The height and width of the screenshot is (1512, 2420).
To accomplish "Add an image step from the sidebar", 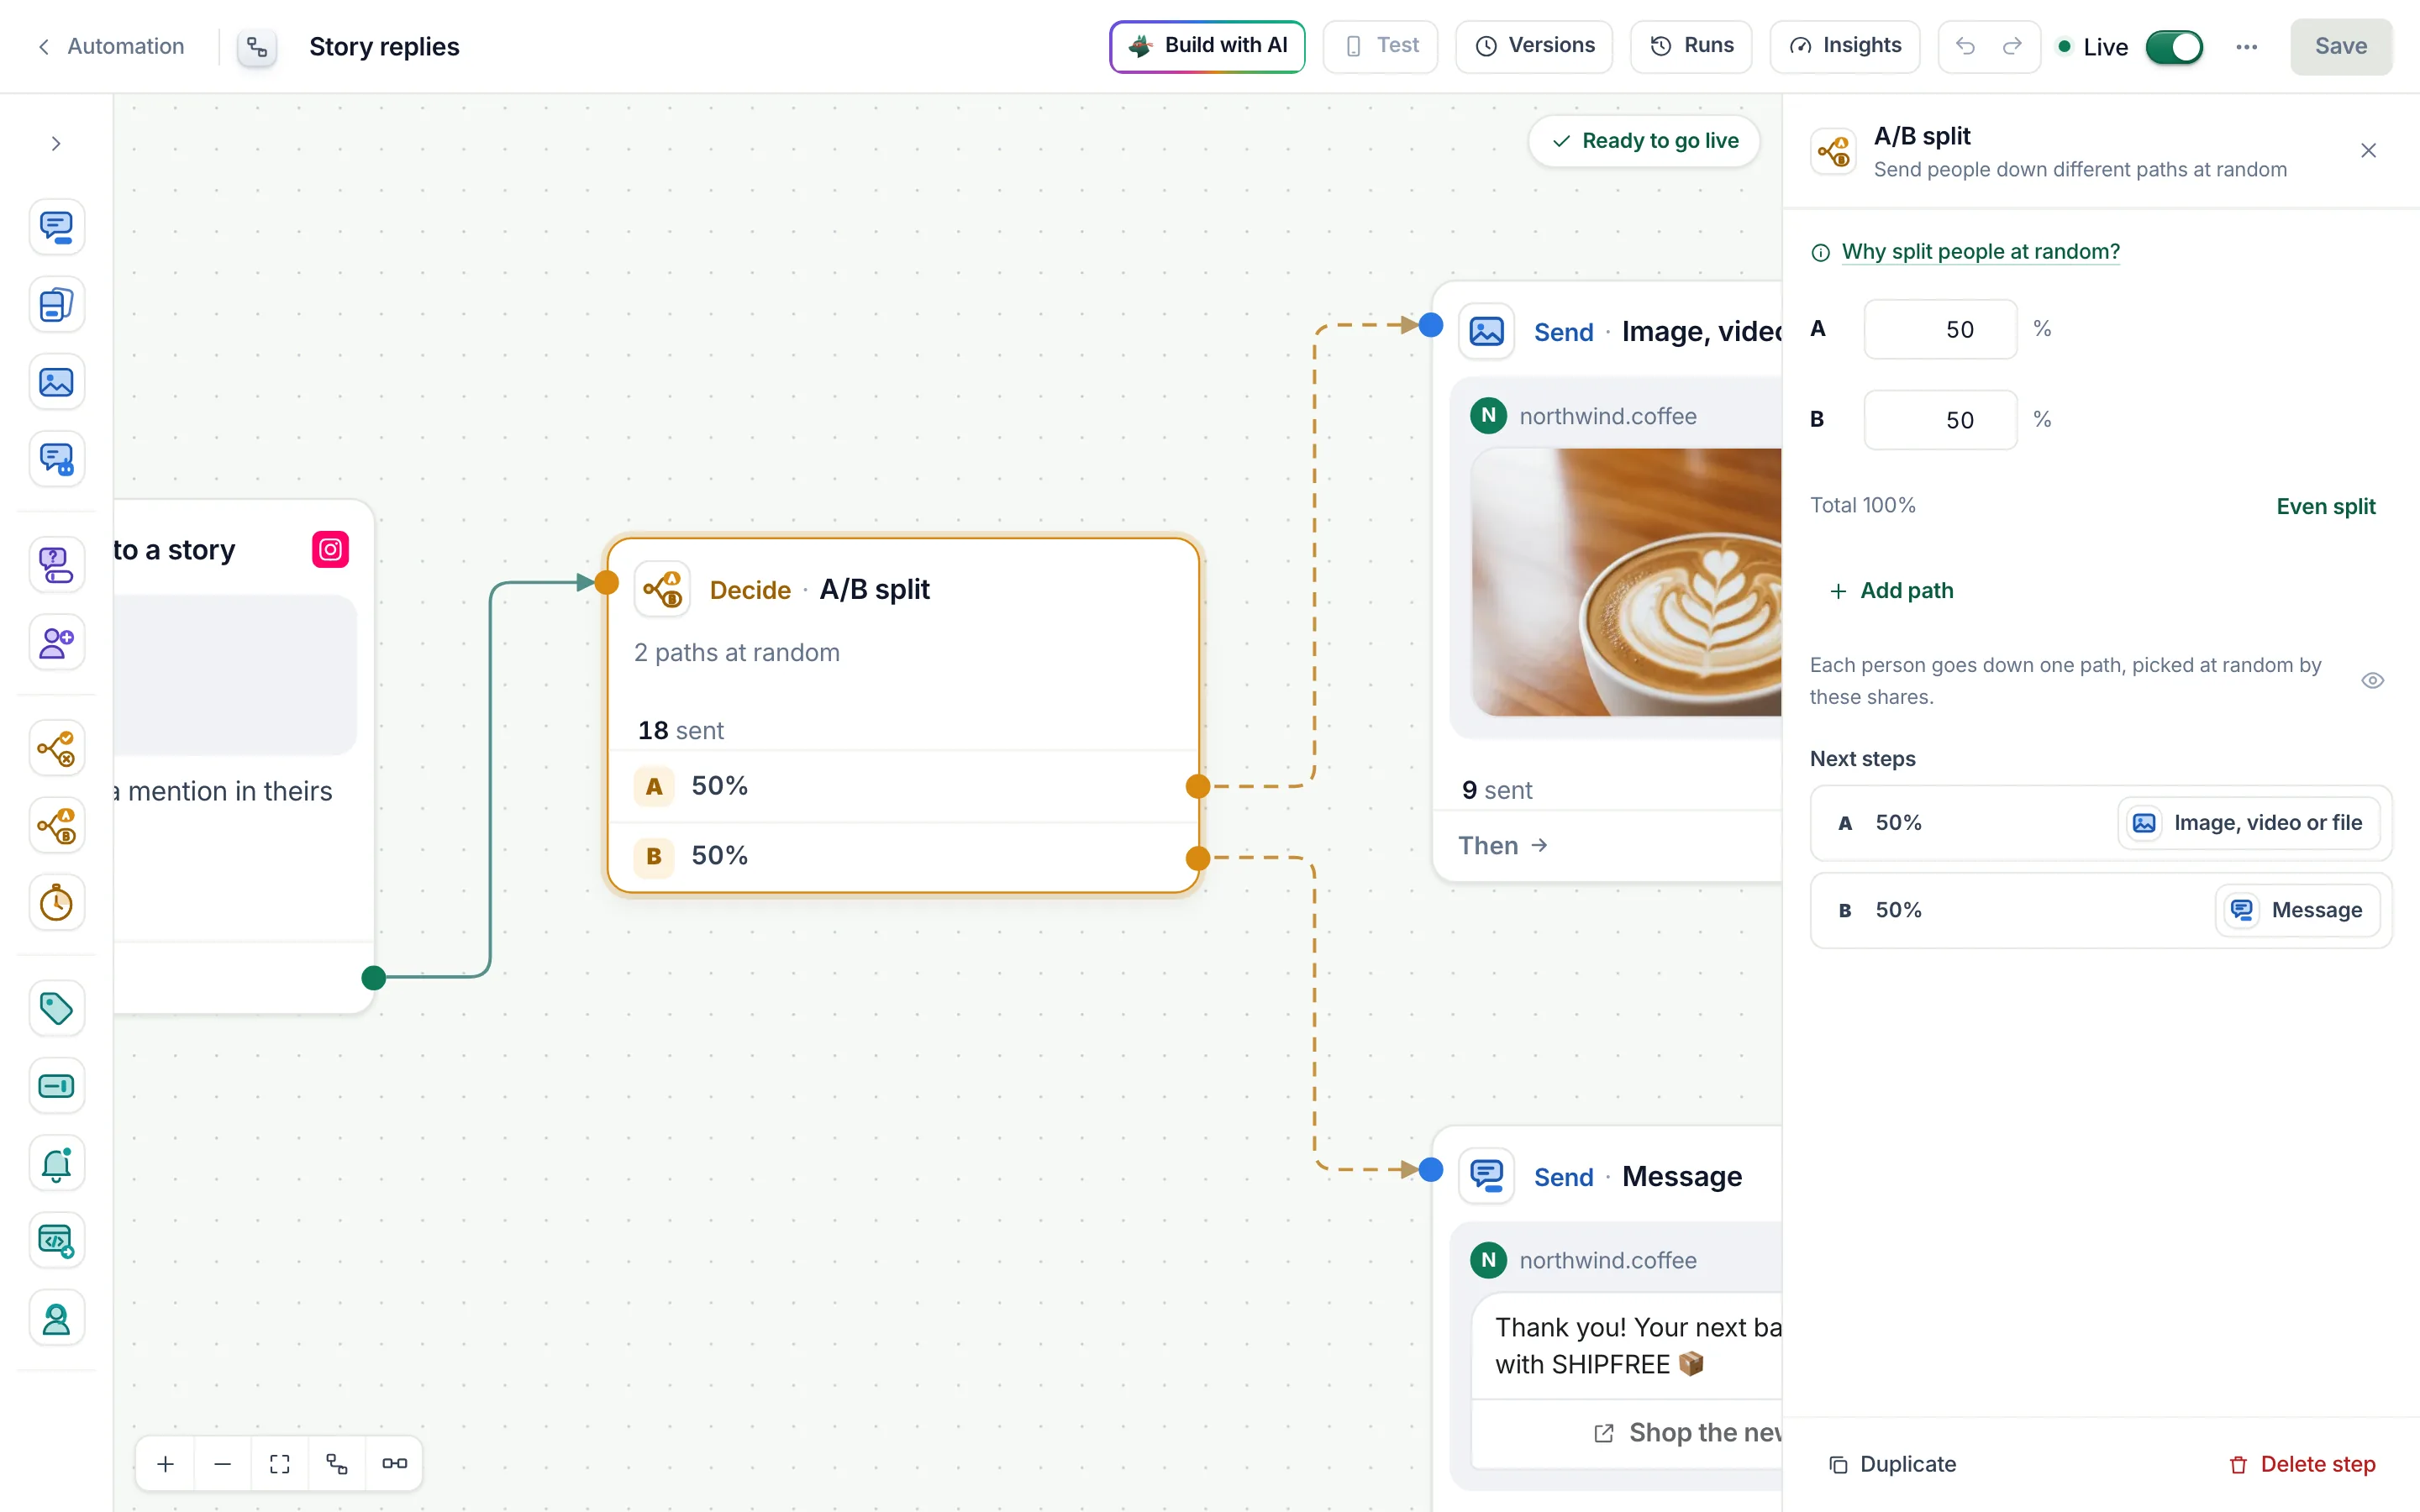I will 56,382.
